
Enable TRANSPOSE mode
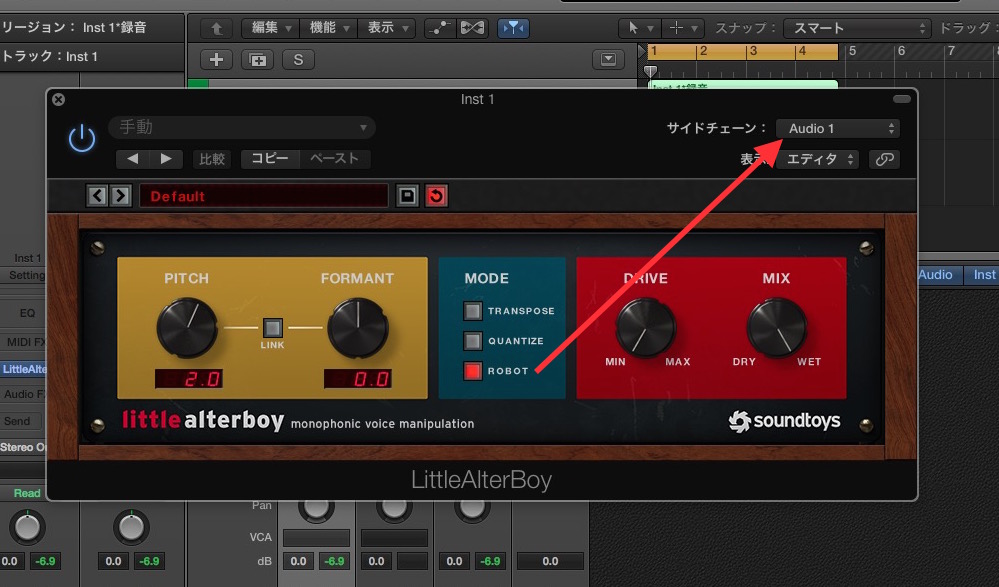473,310
